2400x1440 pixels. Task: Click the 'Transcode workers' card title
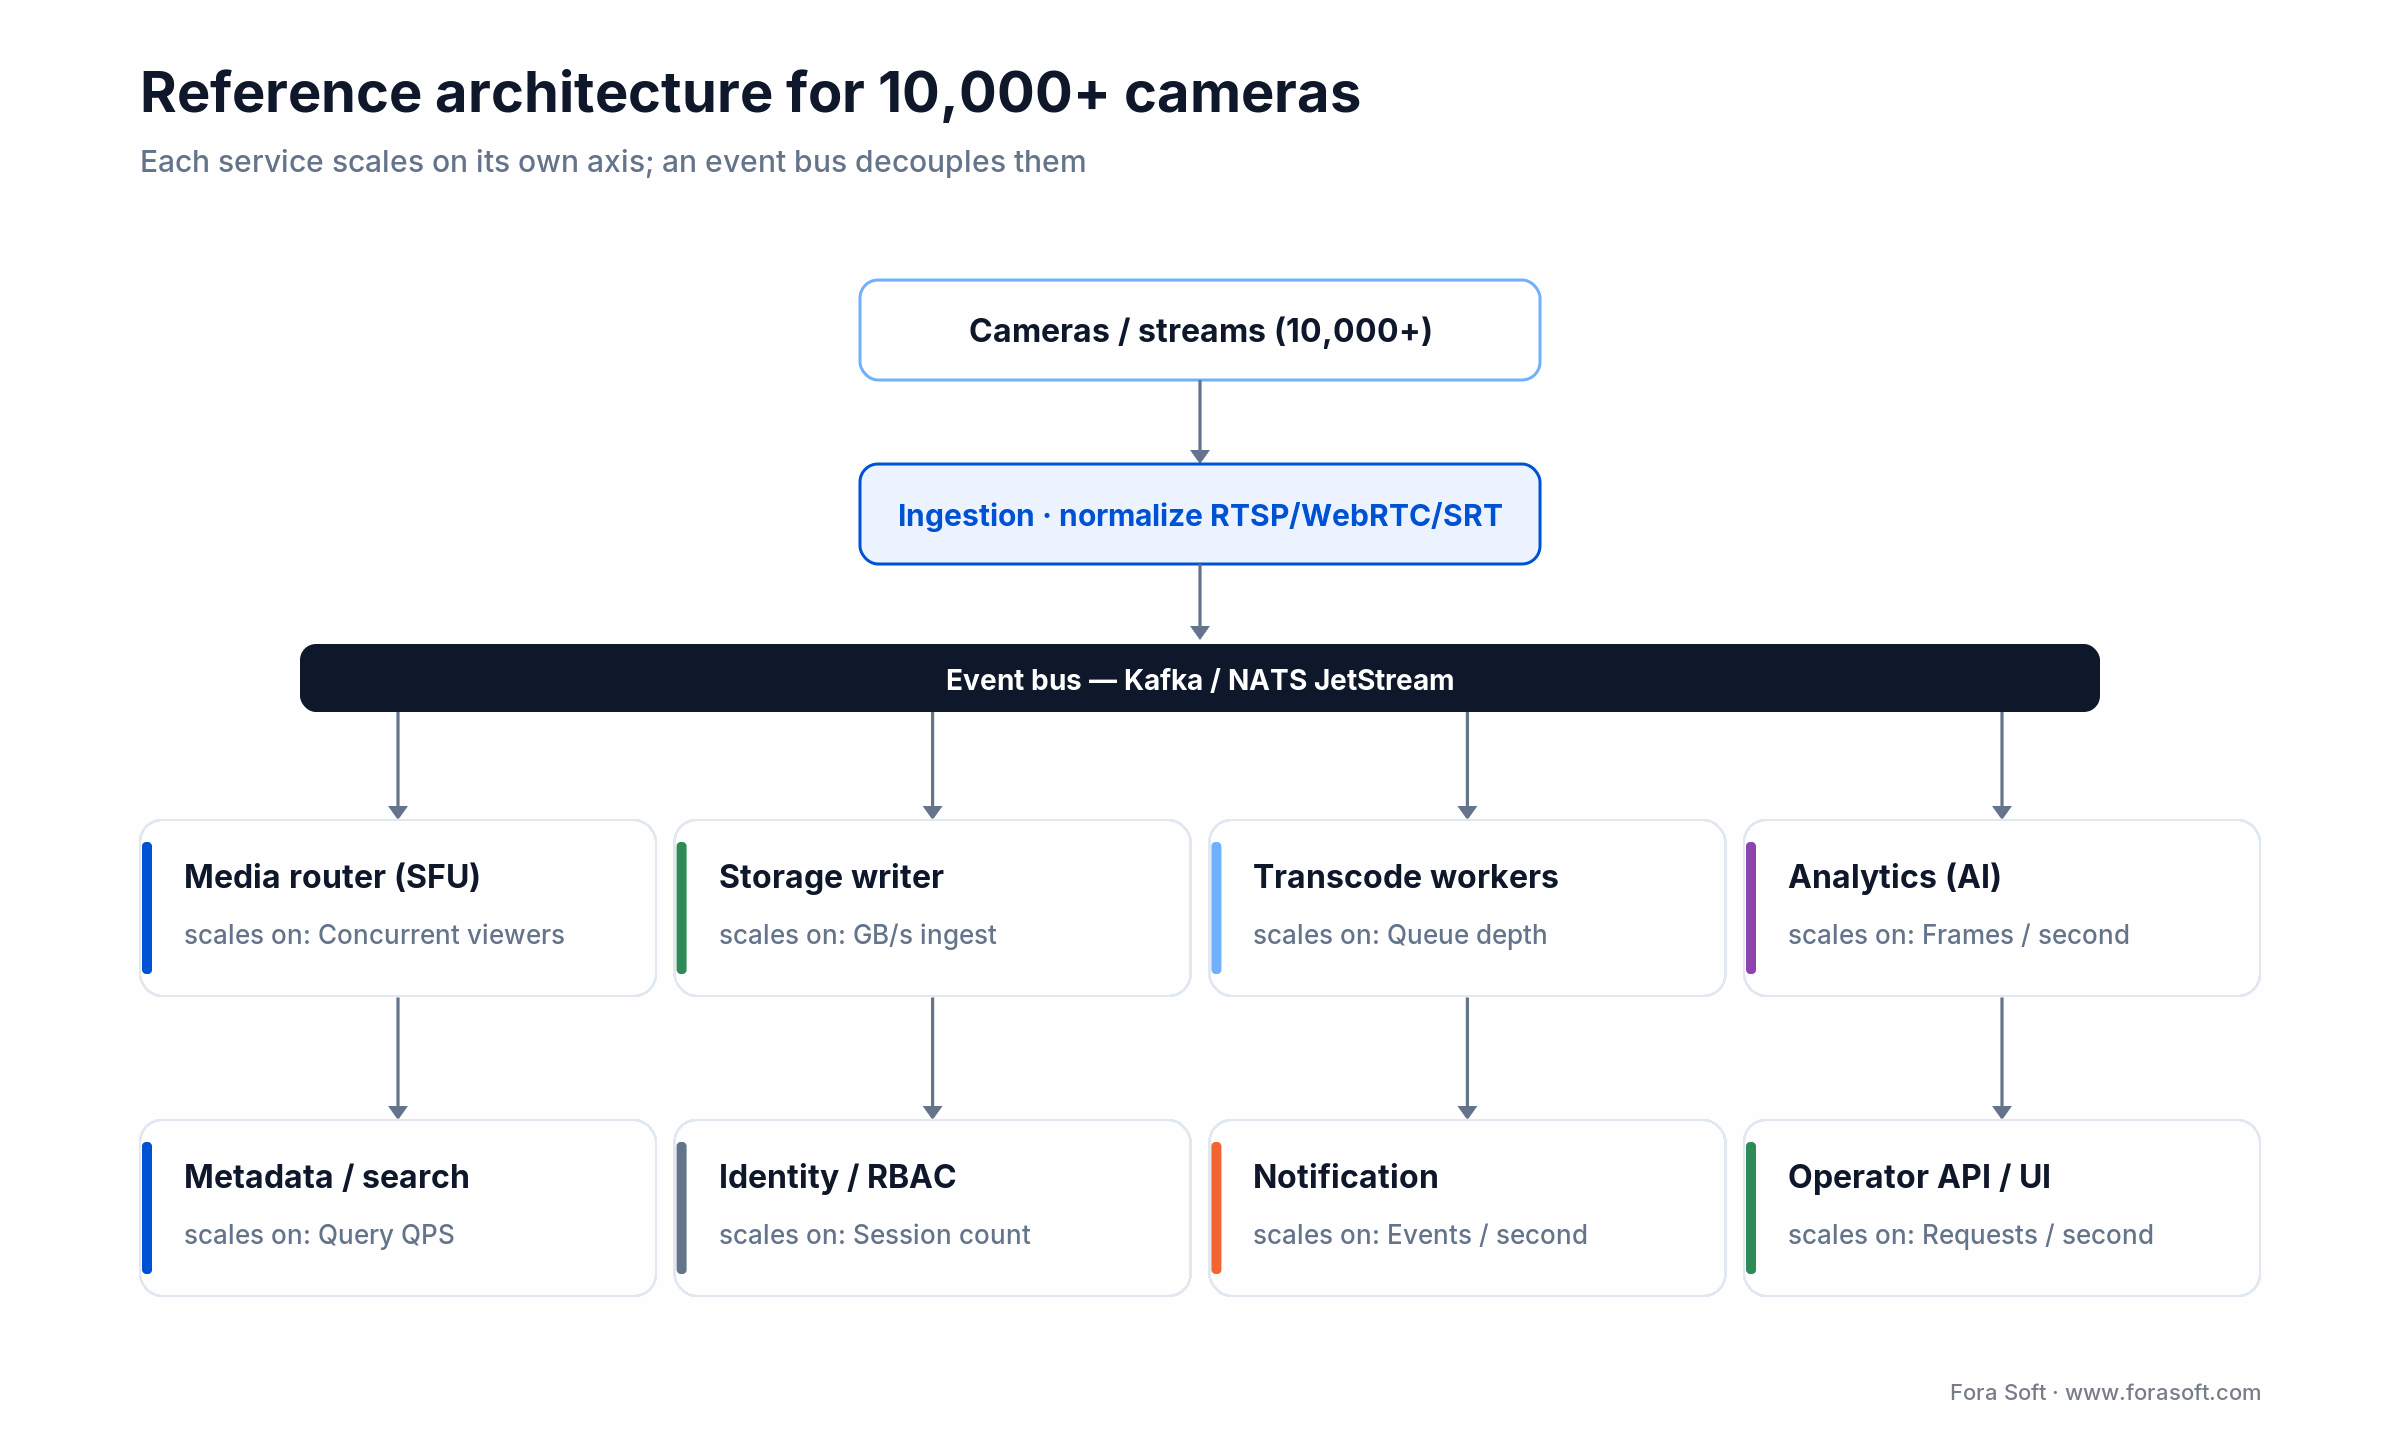pyautogui.click(x=1406, y=876)
